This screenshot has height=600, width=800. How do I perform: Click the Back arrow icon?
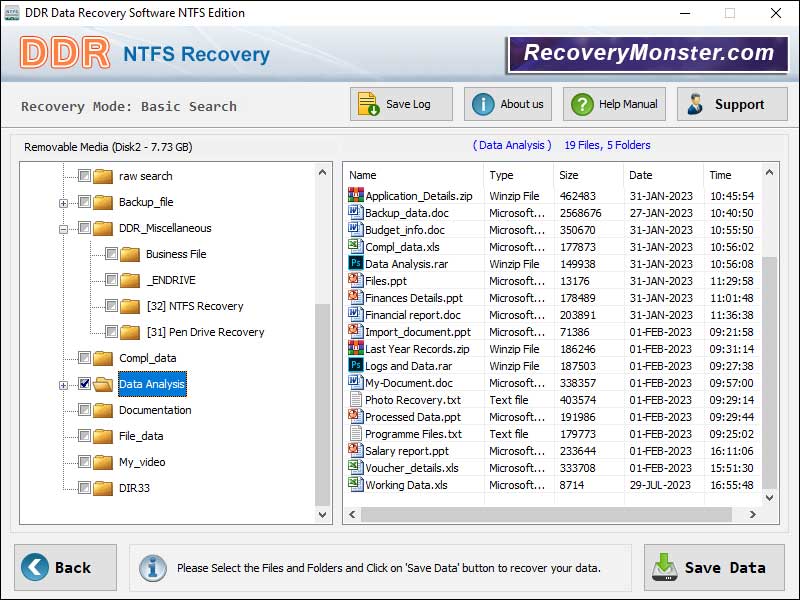tap(35, 567)
